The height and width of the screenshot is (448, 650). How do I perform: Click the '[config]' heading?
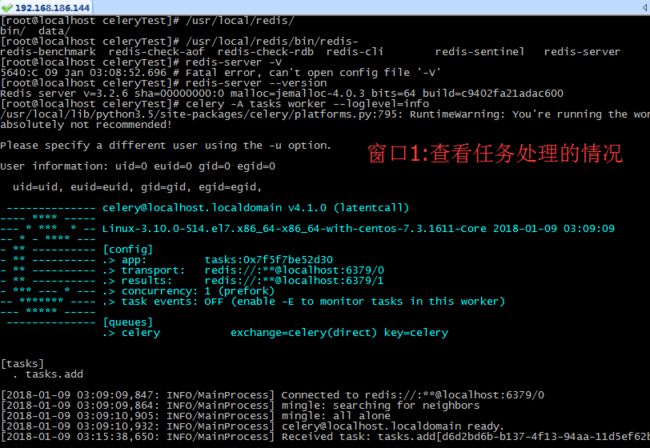[128, 249]
